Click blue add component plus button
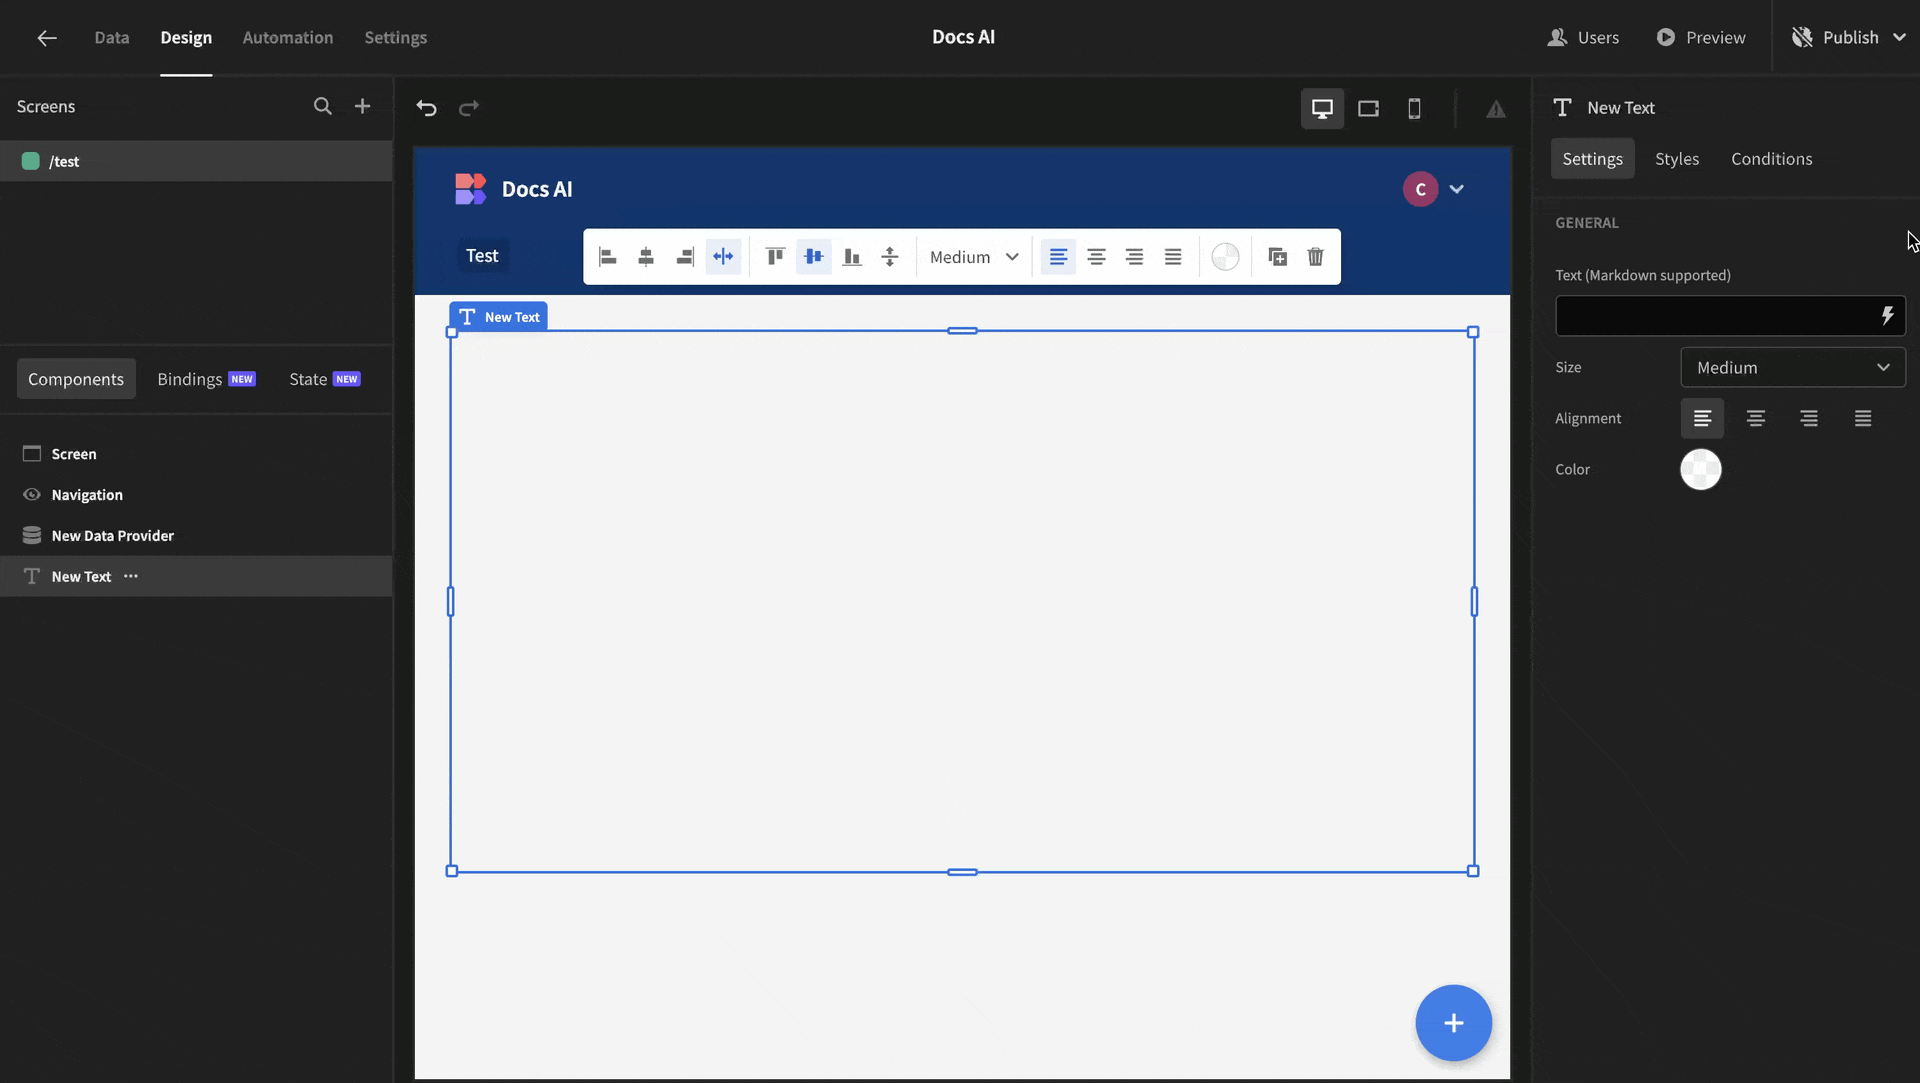 1453,1022
